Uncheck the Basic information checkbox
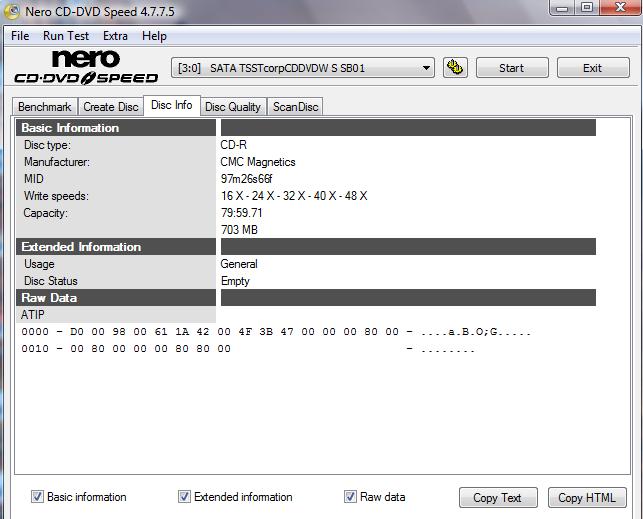 pyautogui.click(x=37, y=497)
